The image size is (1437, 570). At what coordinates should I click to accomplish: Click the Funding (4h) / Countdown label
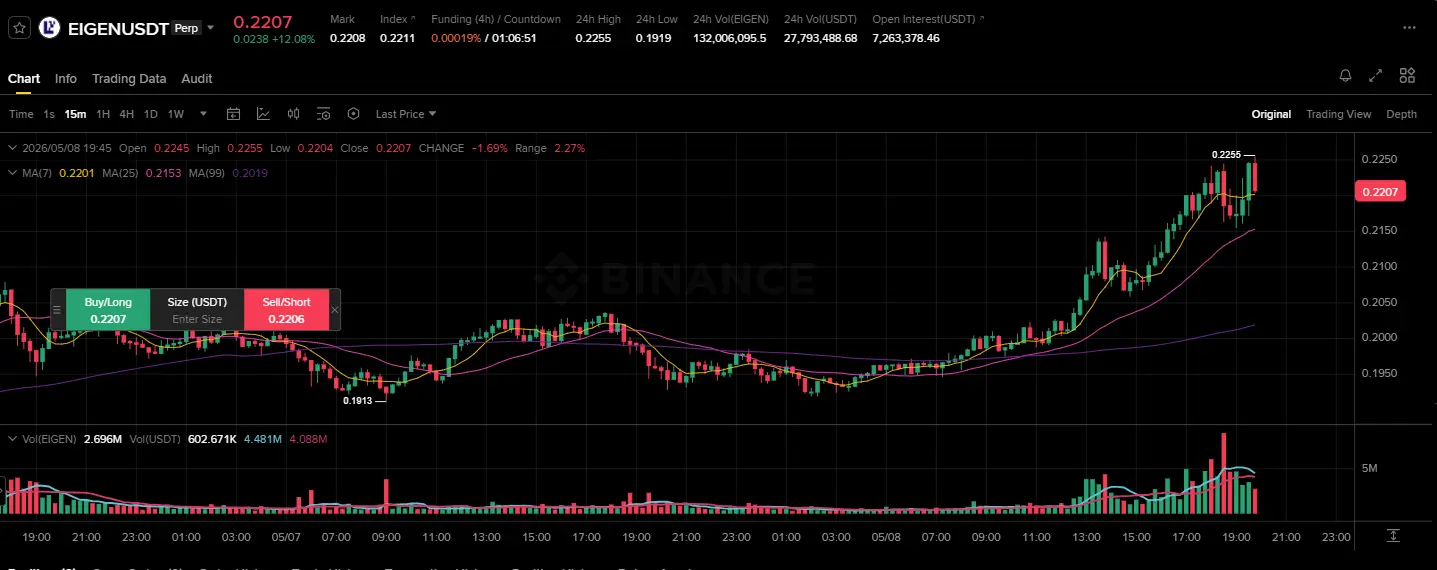tap(496, 19)
